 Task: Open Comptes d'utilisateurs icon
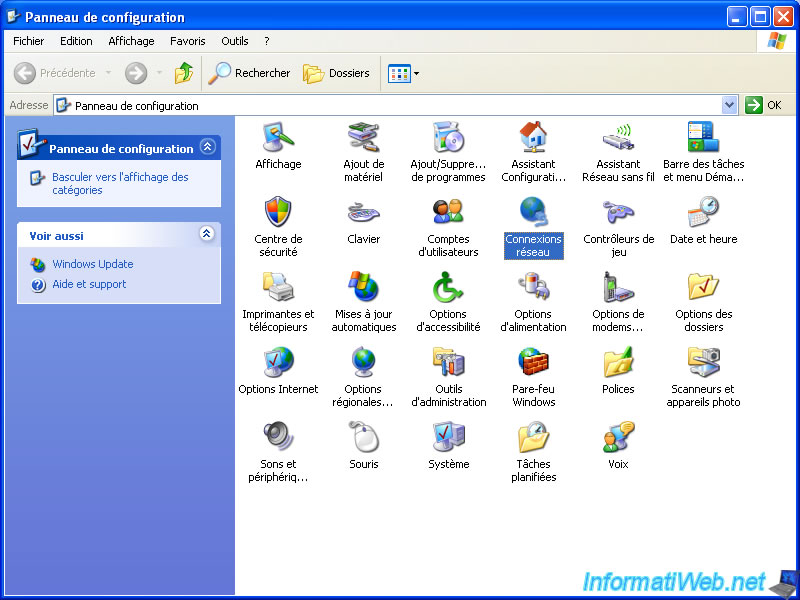tap(448, 213)
